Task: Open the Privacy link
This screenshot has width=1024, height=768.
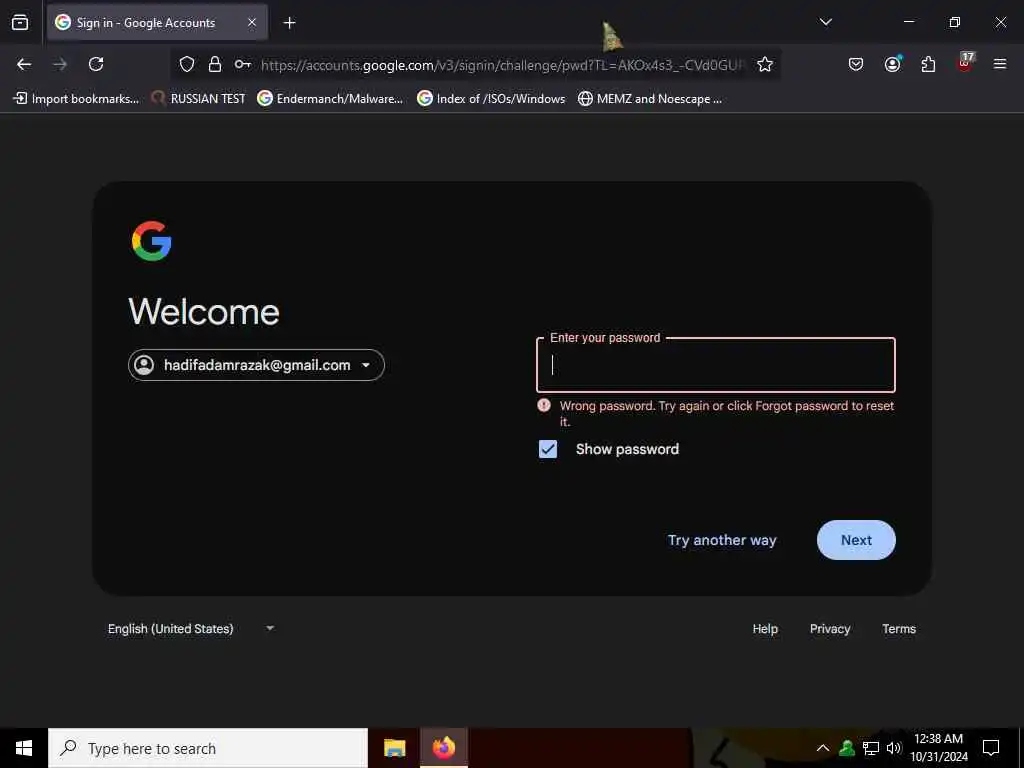Action: [830, 628]
